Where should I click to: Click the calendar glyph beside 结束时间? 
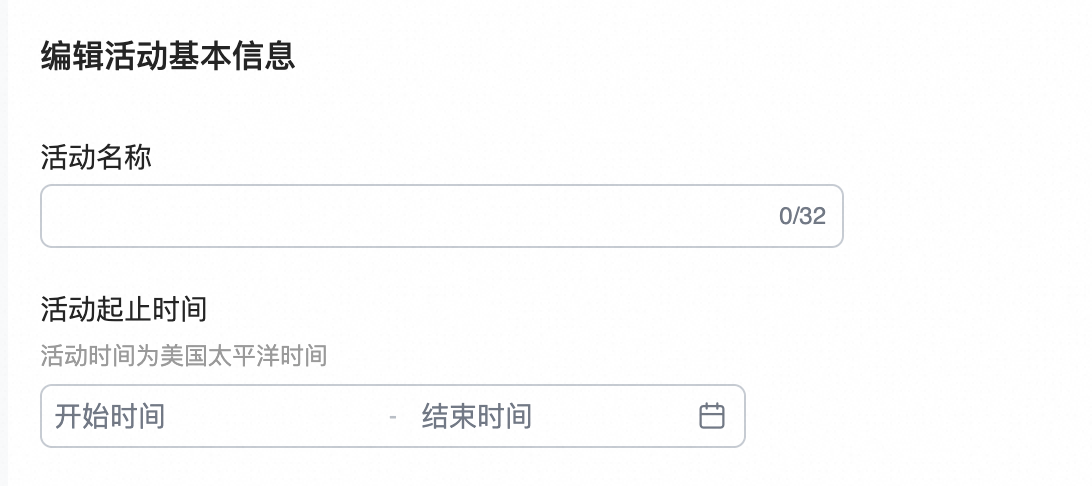(711, 416)
